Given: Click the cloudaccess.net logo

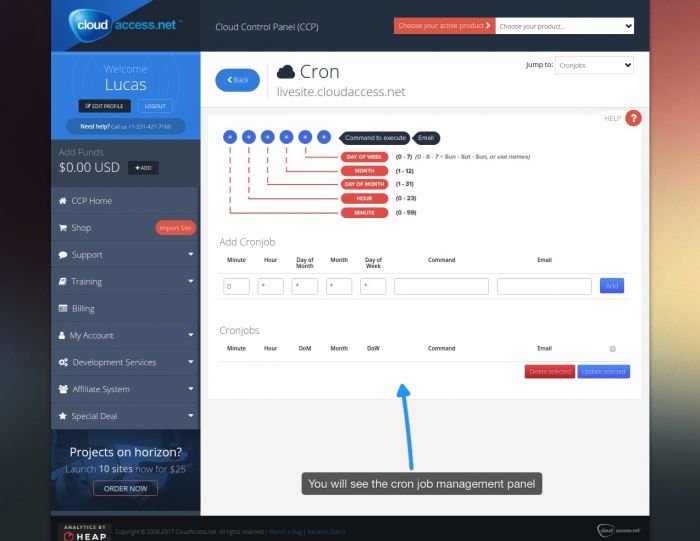Looking at the screenshot, I should tap(125, 25).
